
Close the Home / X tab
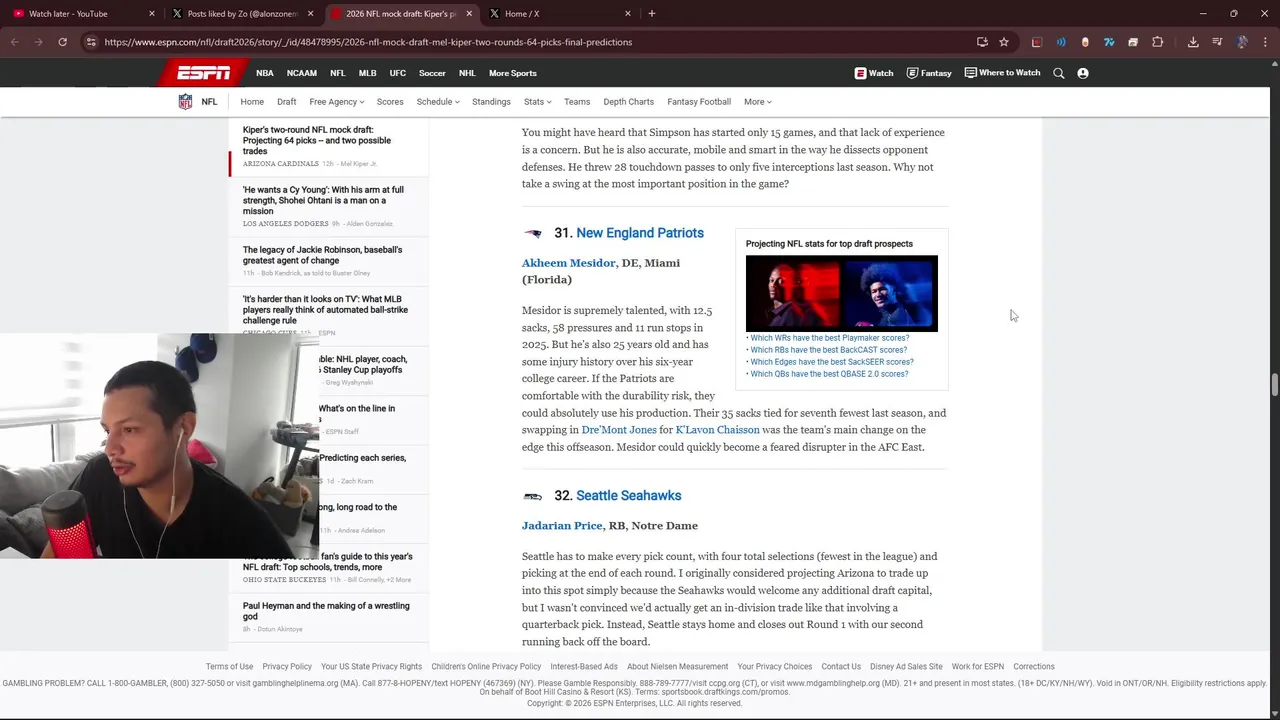[x=628, y=14]
